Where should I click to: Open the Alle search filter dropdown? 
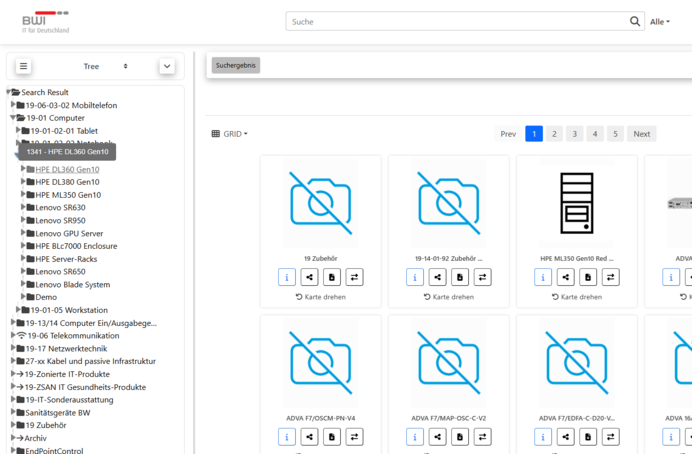[660, 22]
